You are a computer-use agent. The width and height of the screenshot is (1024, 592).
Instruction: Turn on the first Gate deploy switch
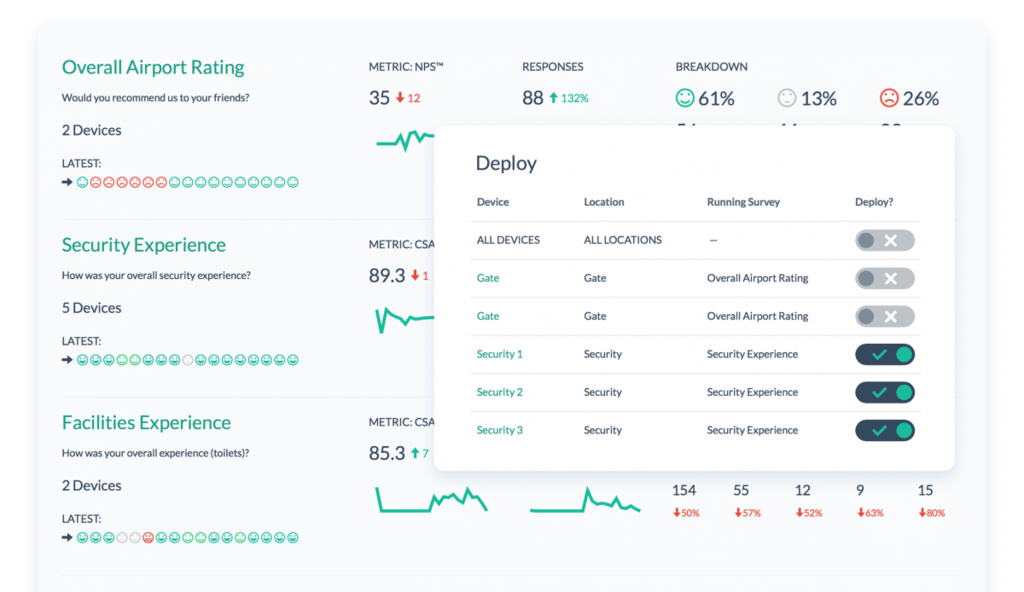click(884, 278)
